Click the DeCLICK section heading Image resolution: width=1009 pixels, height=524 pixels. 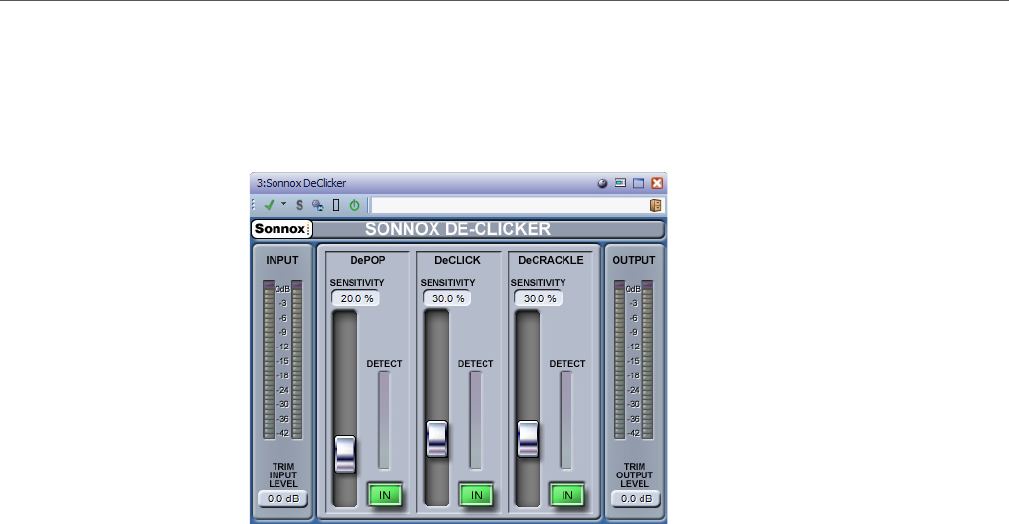457,260
